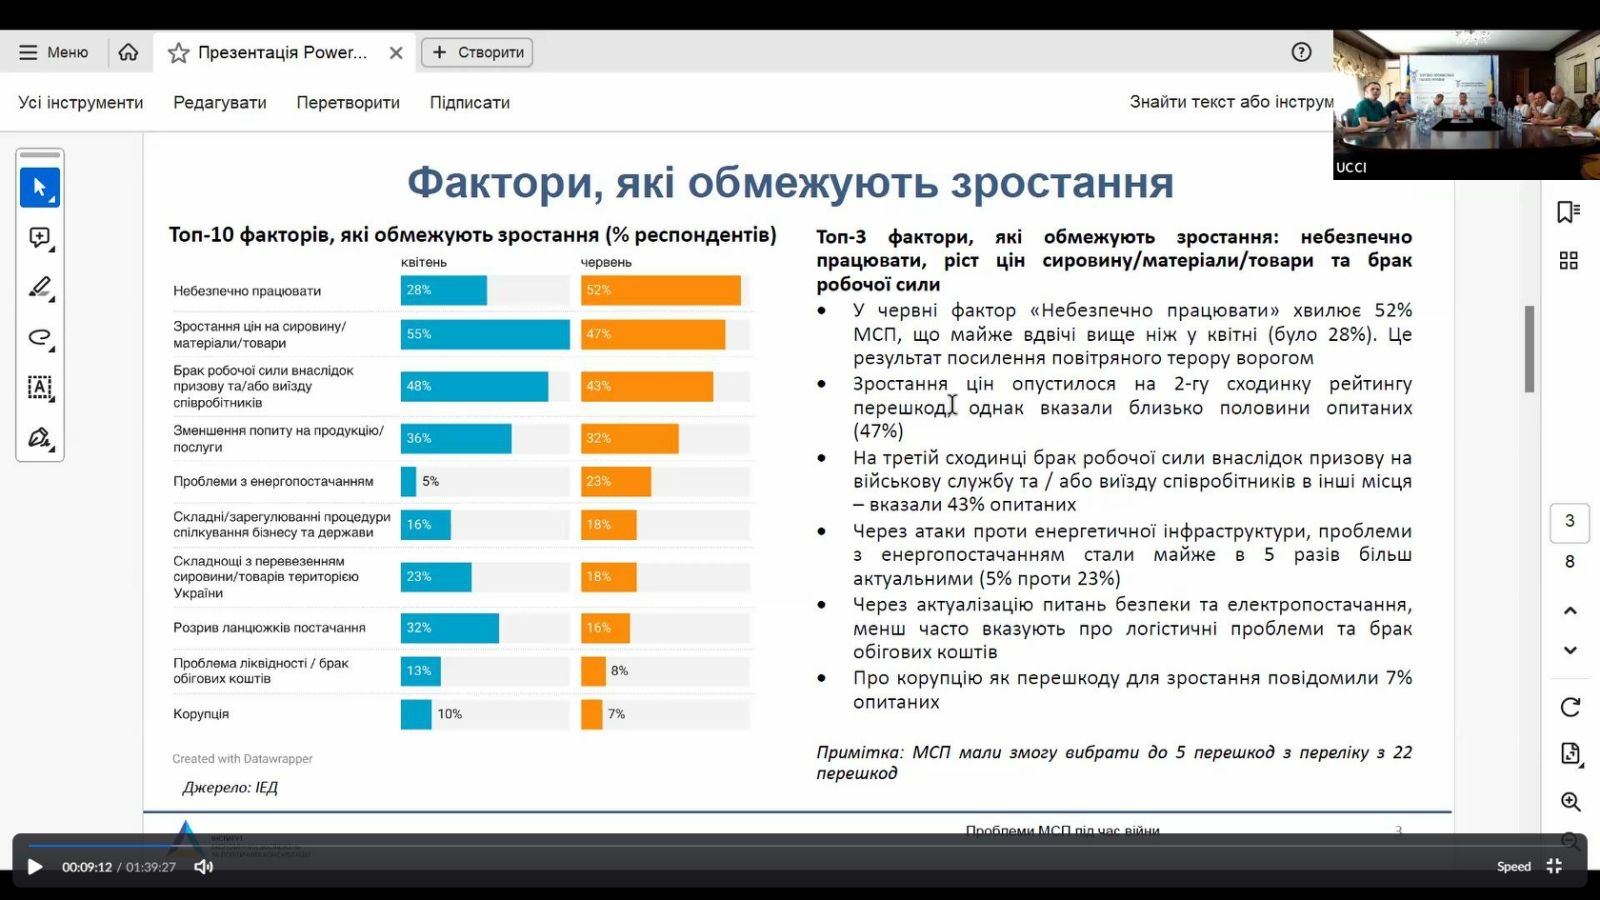Click the rotate page icon

click(x=1570, y=707)
